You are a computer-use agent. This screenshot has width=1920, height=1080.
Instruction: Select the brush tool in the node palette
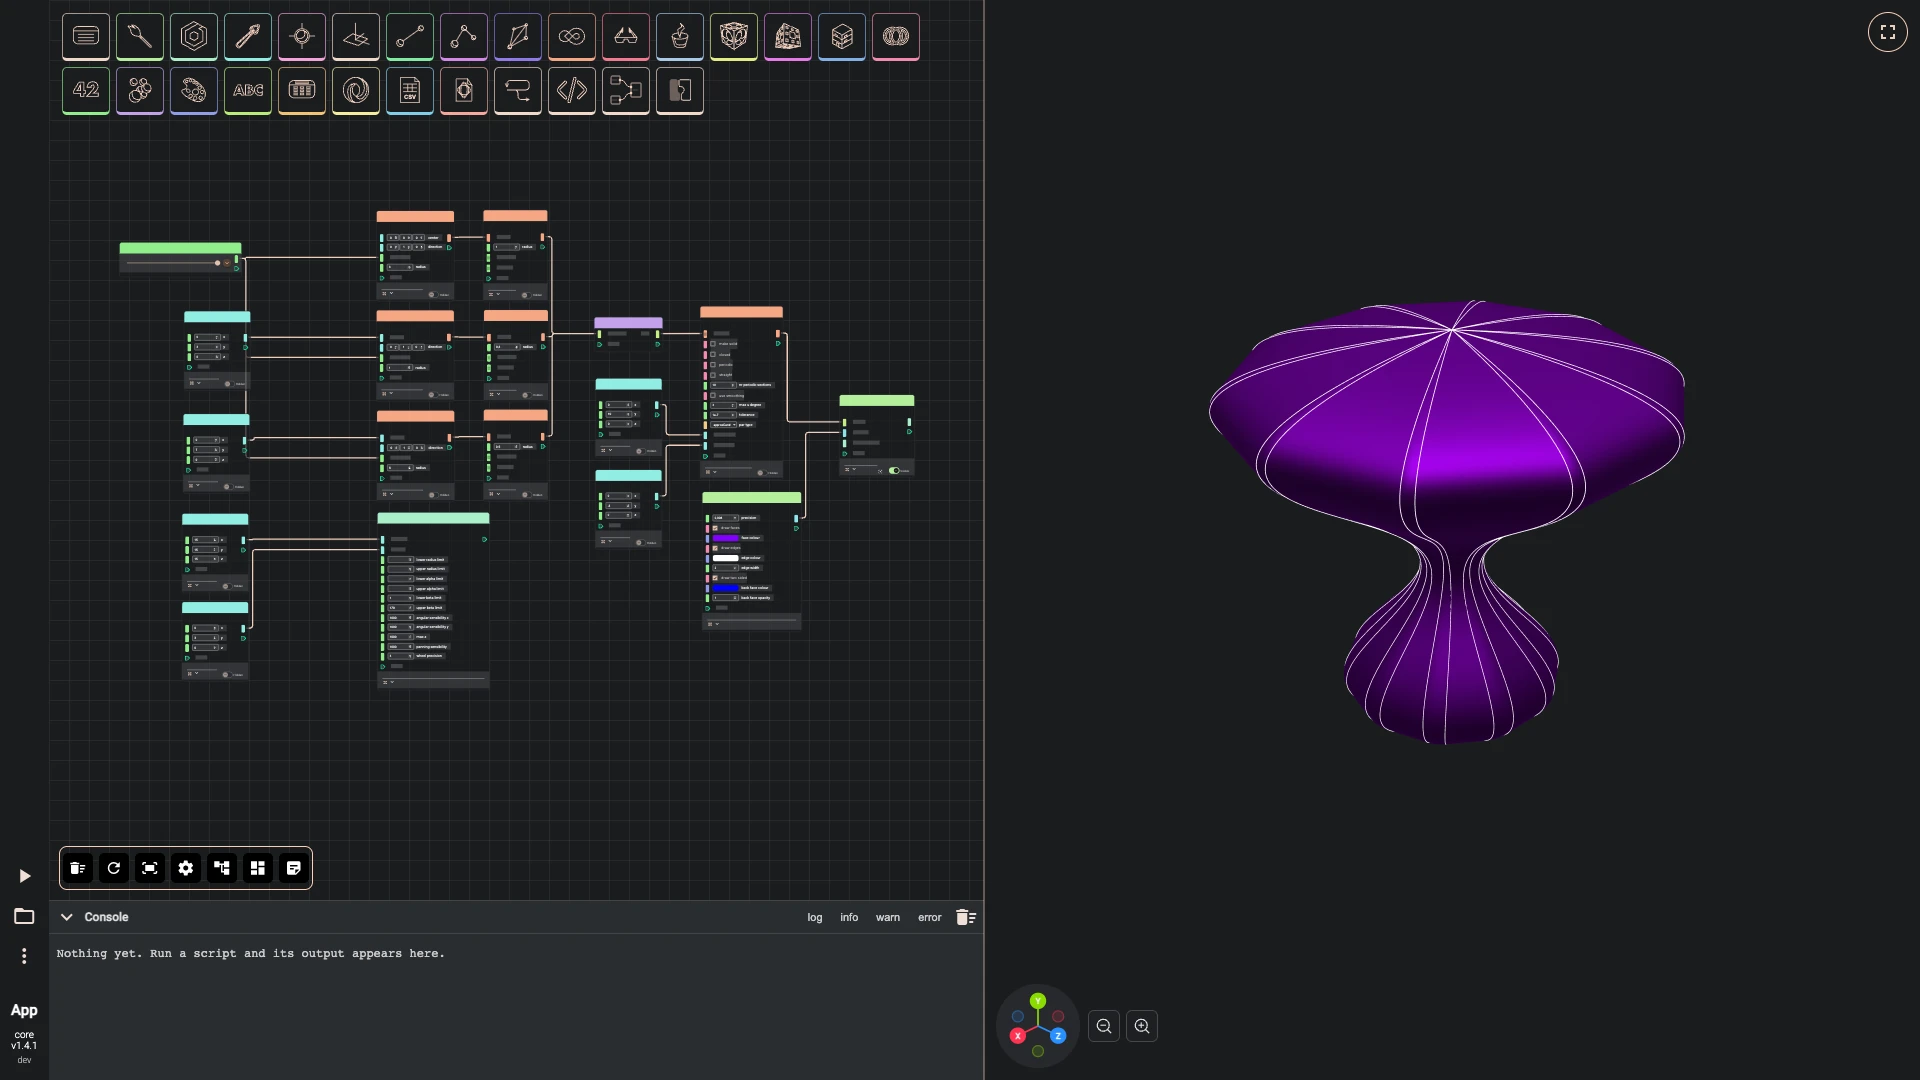(140, 37)
